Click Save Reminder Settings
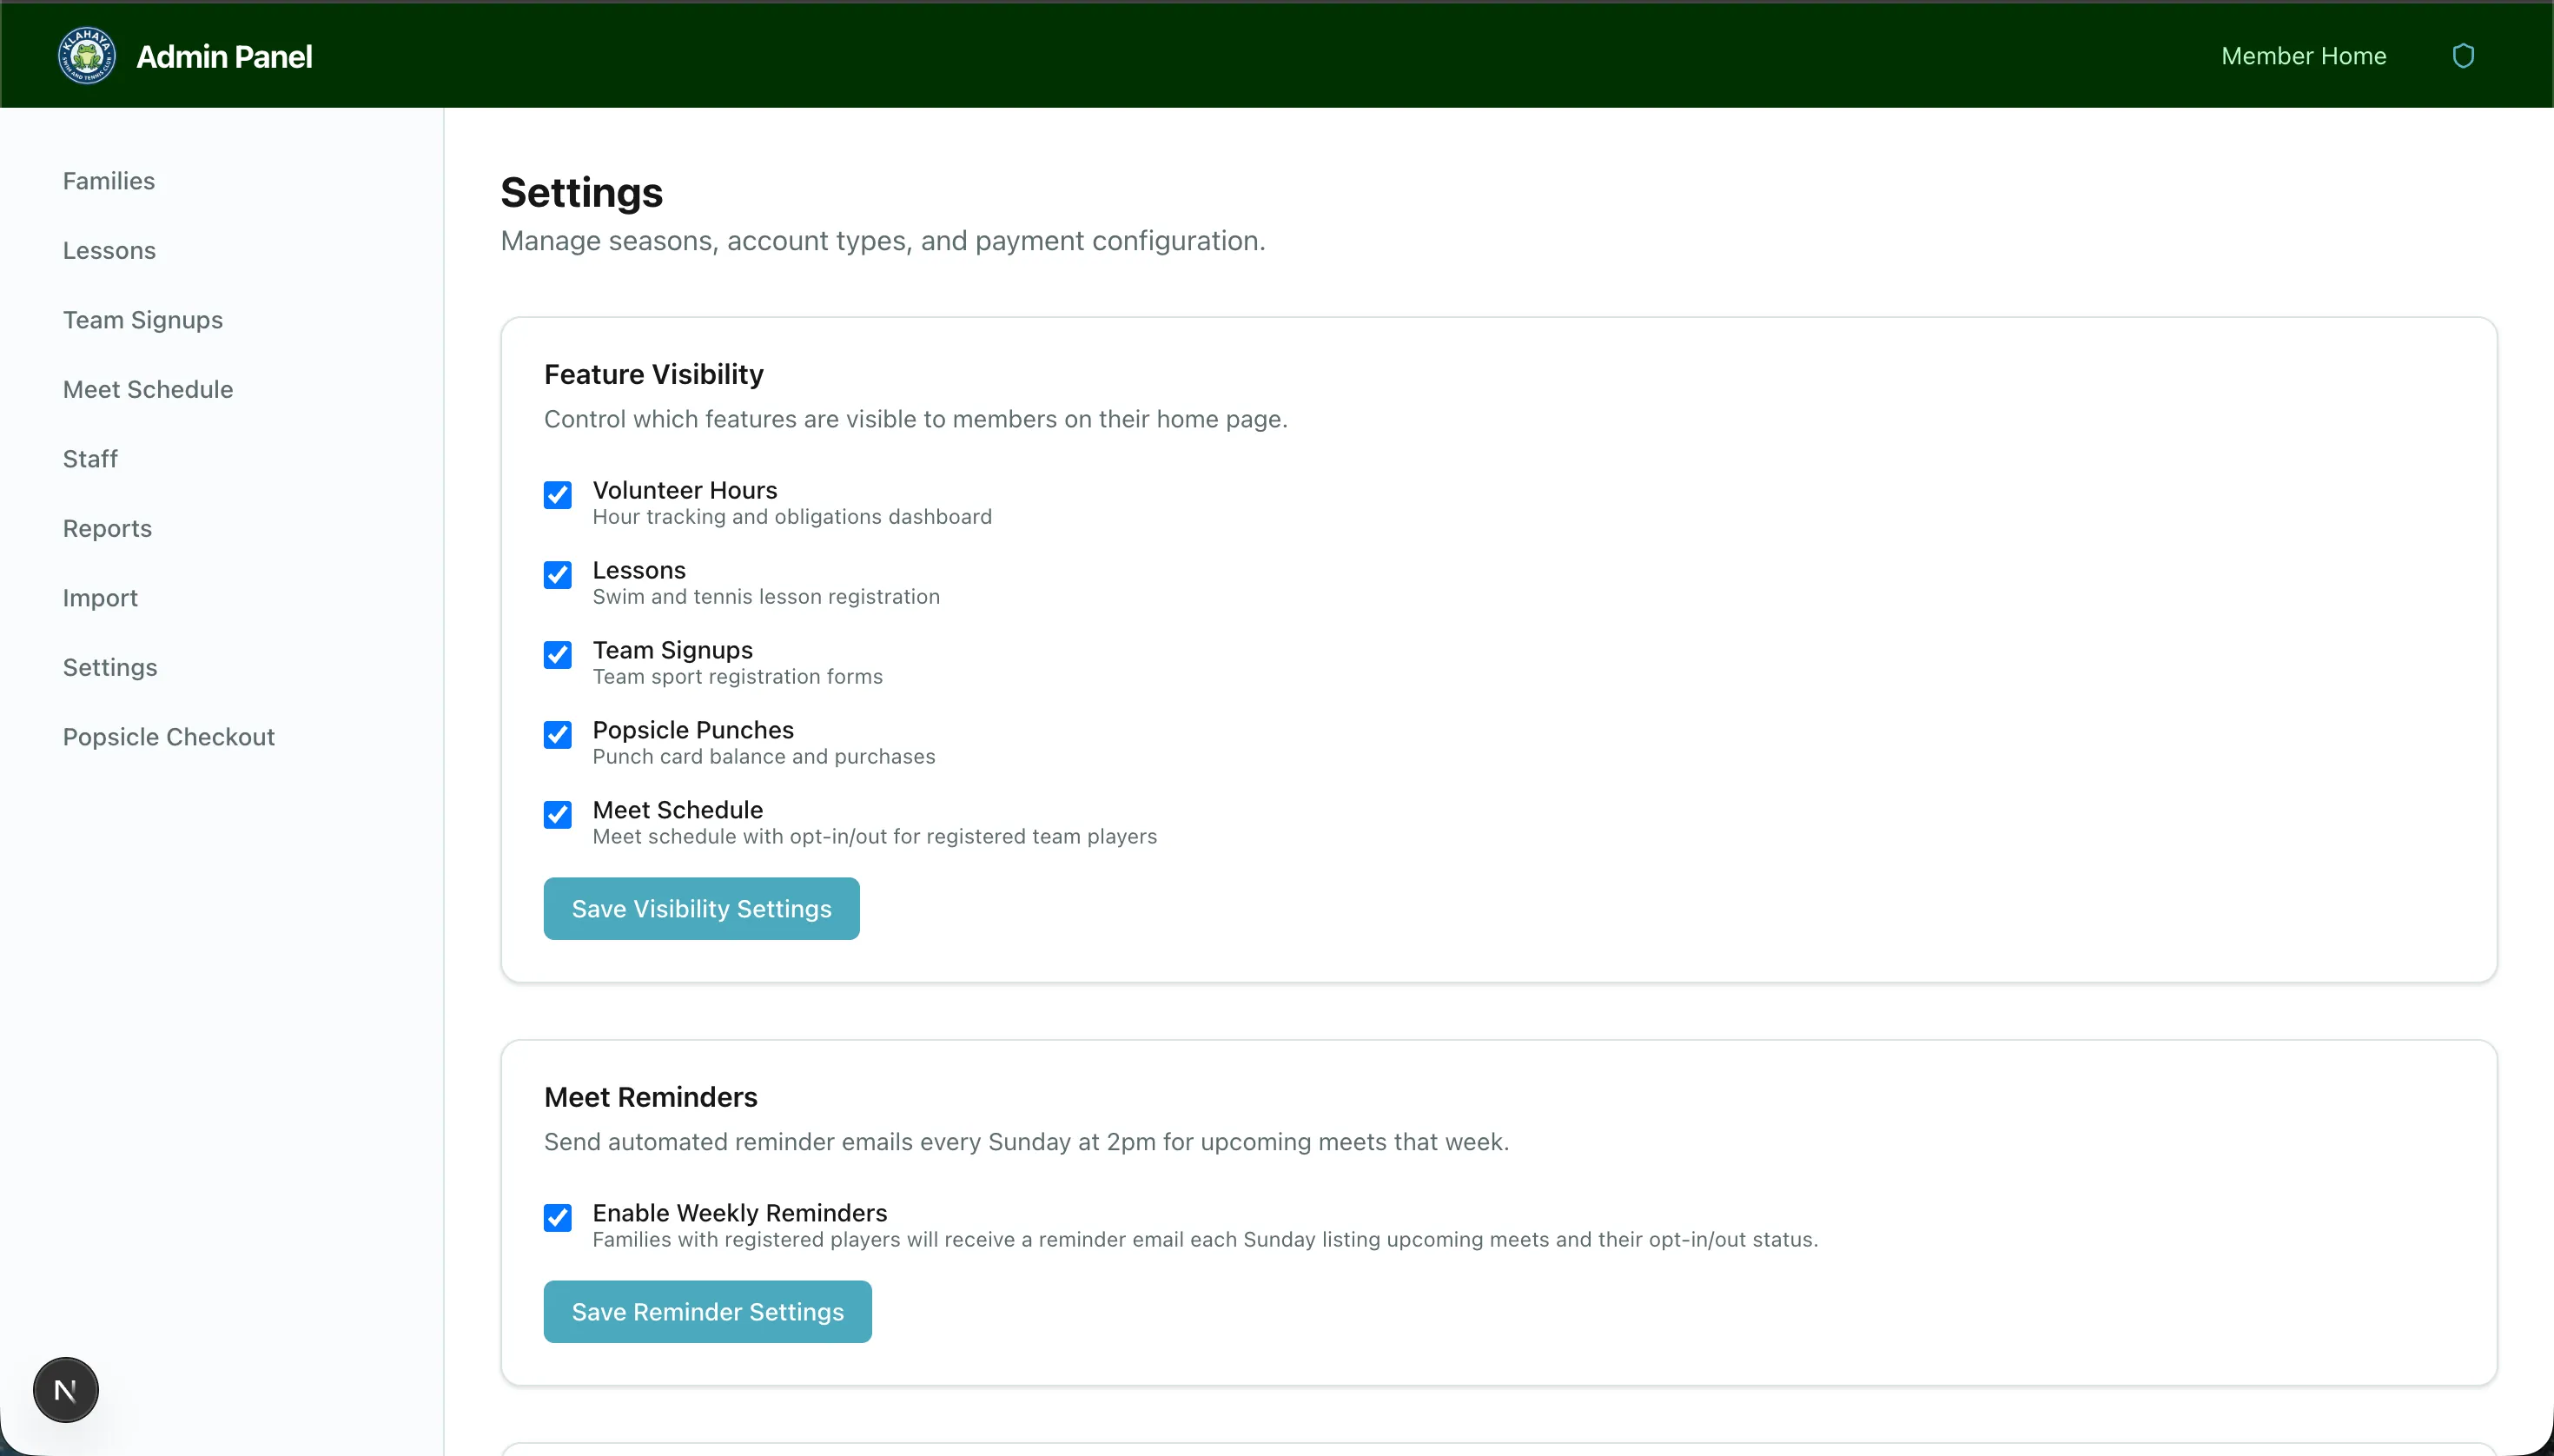The image size is (2554, 1456). (x=707, y=1311)
